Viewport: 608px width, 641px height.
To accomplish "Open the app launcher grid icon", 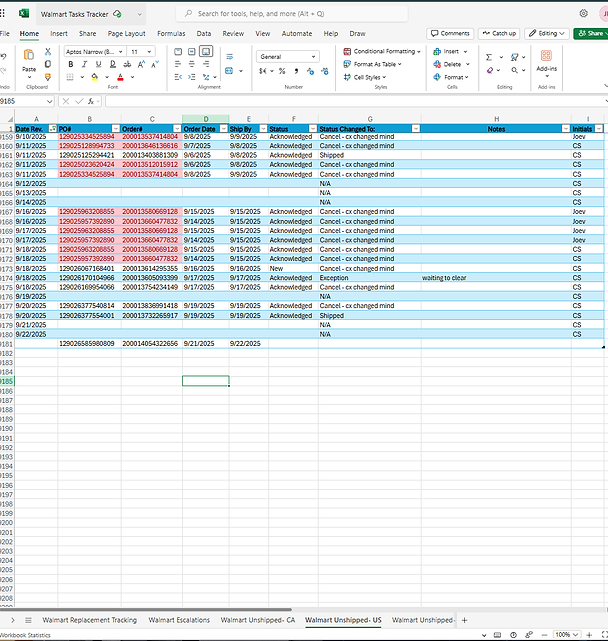I will [x=2, y=13].
